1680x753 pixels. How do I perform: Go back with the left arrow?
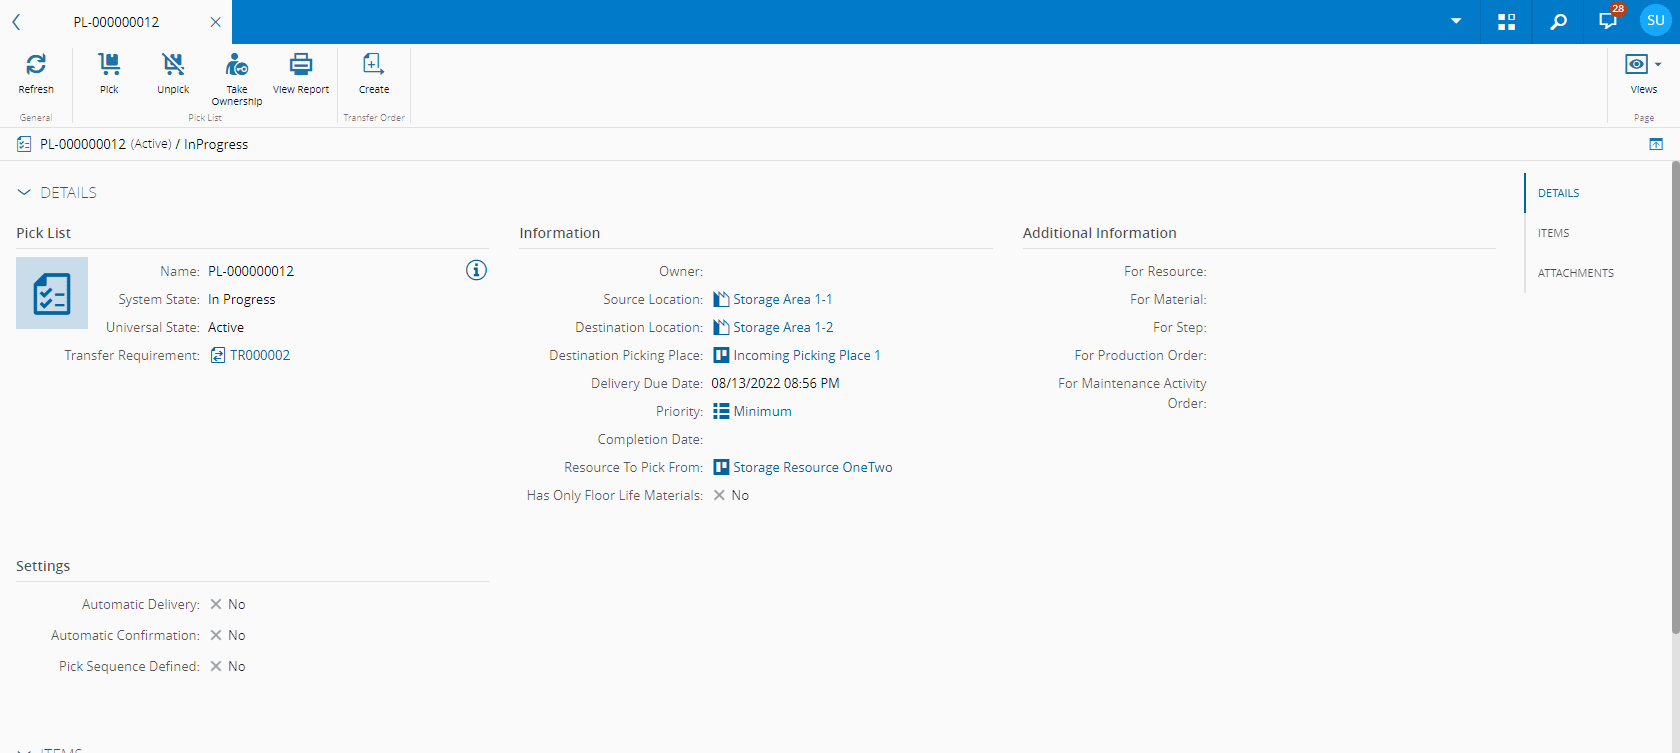pyautogui.click(x=16, y=22)
